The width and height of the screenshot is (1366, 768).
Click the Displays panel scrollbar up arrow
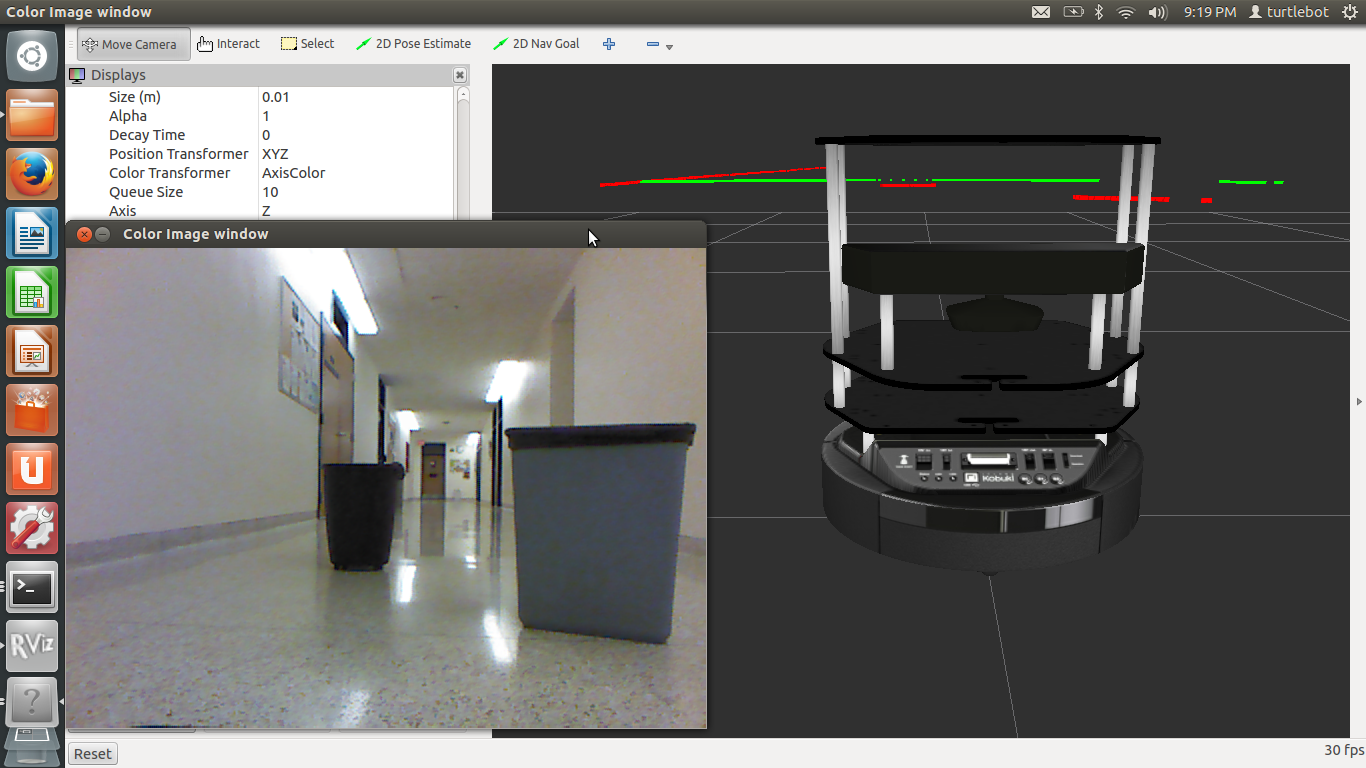pos(463,95)
